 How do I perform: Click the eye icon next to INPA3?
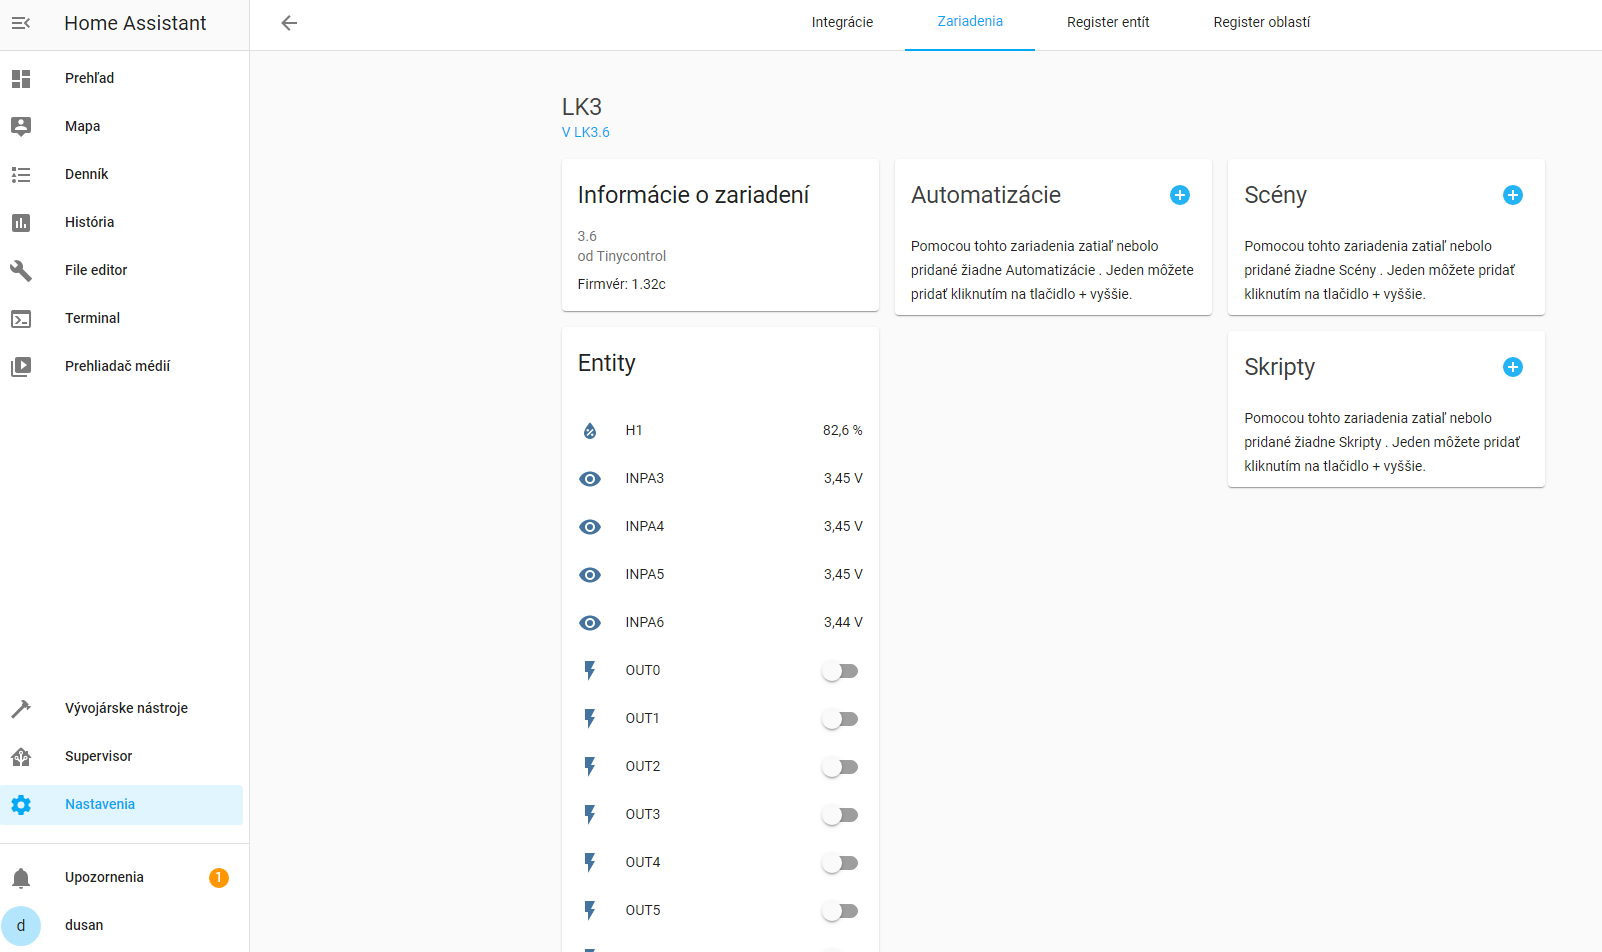point(590,479)
